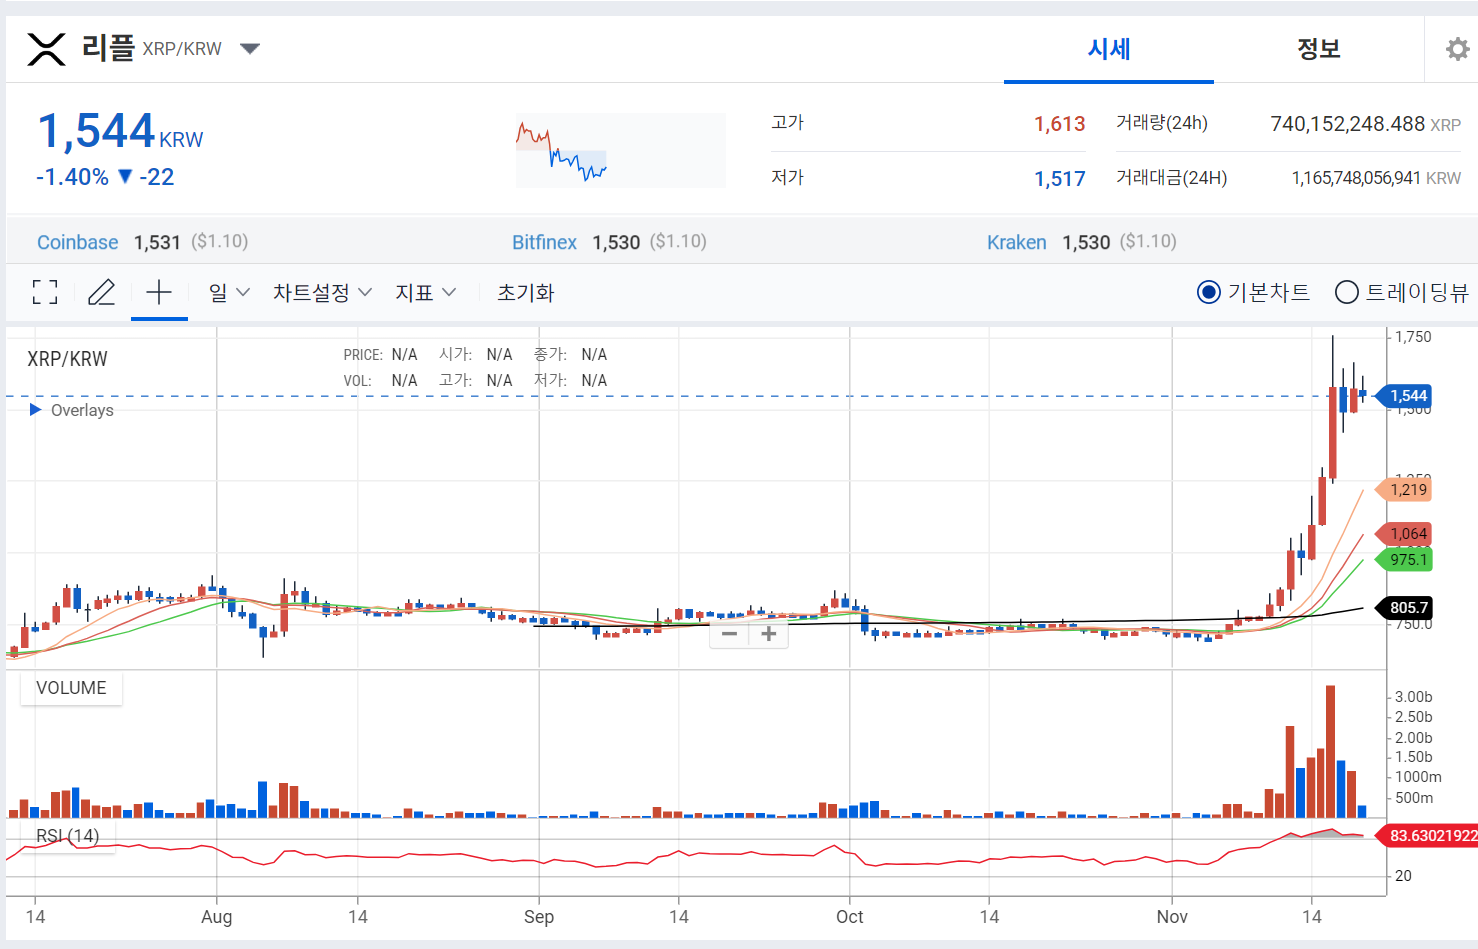
Task: Click the green 975.1 moving average tag
Action: (1405, 559)
